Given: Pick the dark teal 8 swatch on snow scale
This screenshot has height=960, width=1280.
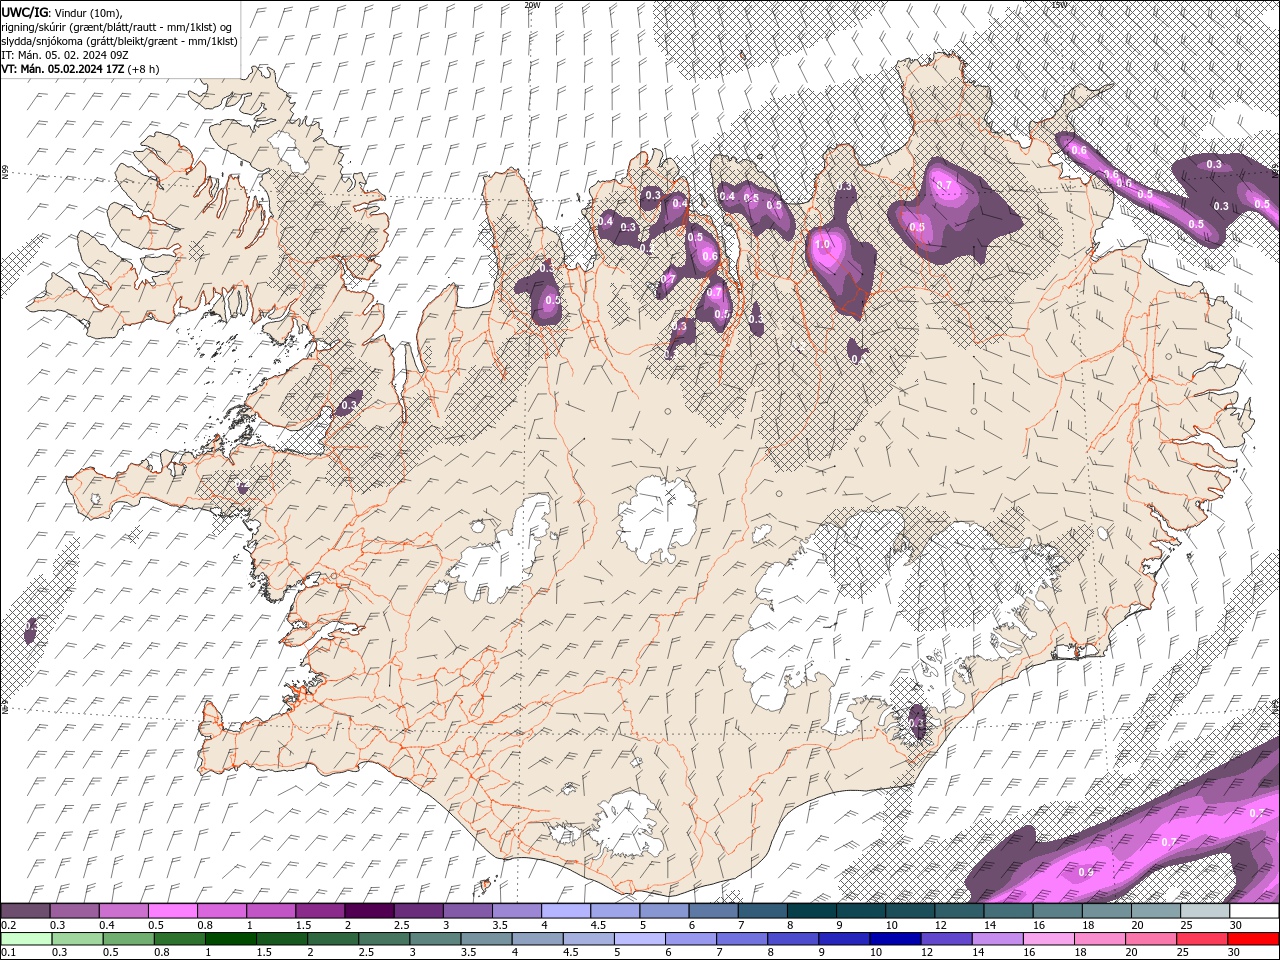Looking at the screenshot, I should click(x=812, y=911).
